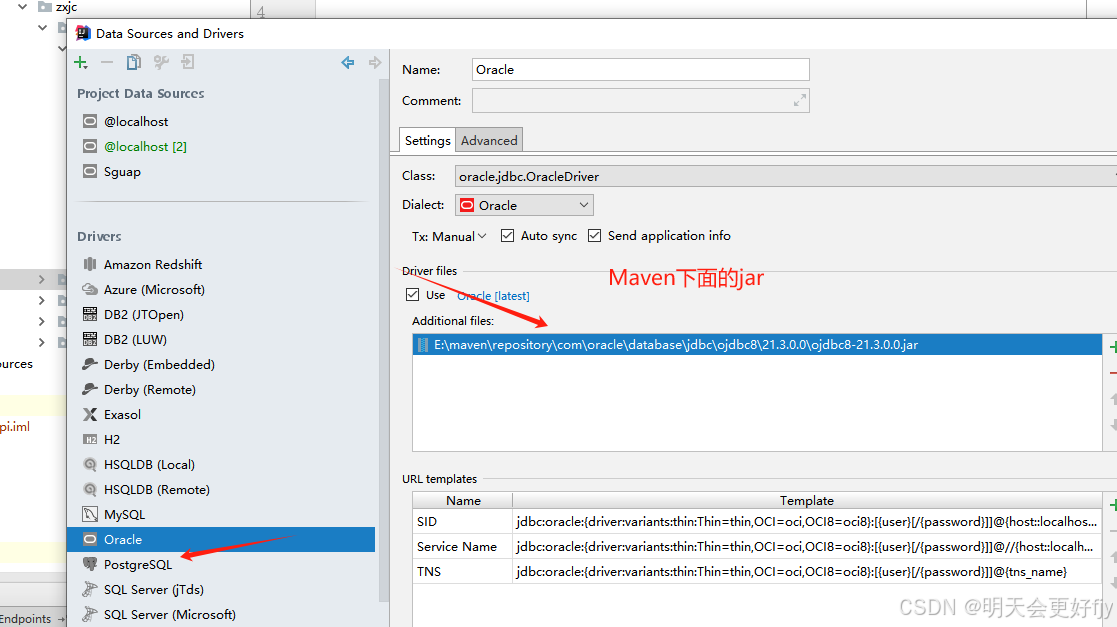Switch to the Settings tab
Viewport: 1117px width, 627px height.
427,140
